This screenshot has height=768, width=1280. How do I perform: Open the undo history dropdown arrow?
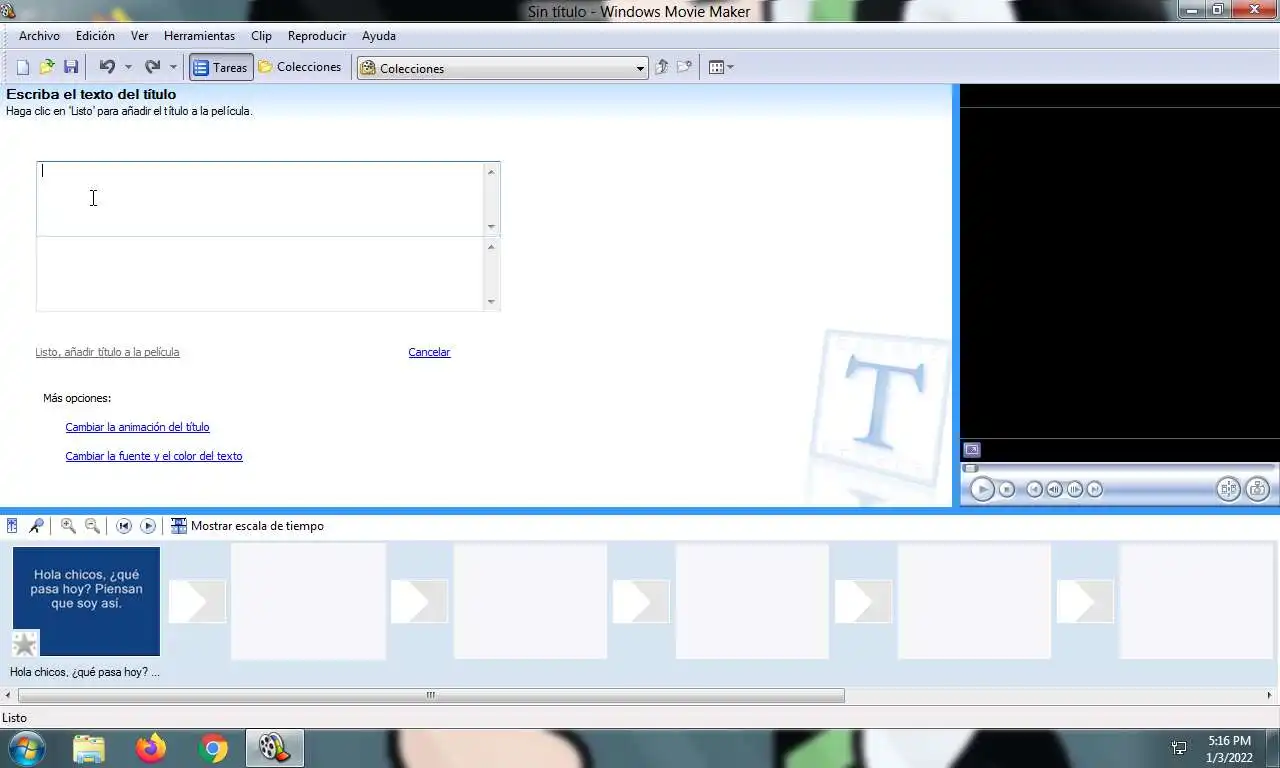(128, 67)
